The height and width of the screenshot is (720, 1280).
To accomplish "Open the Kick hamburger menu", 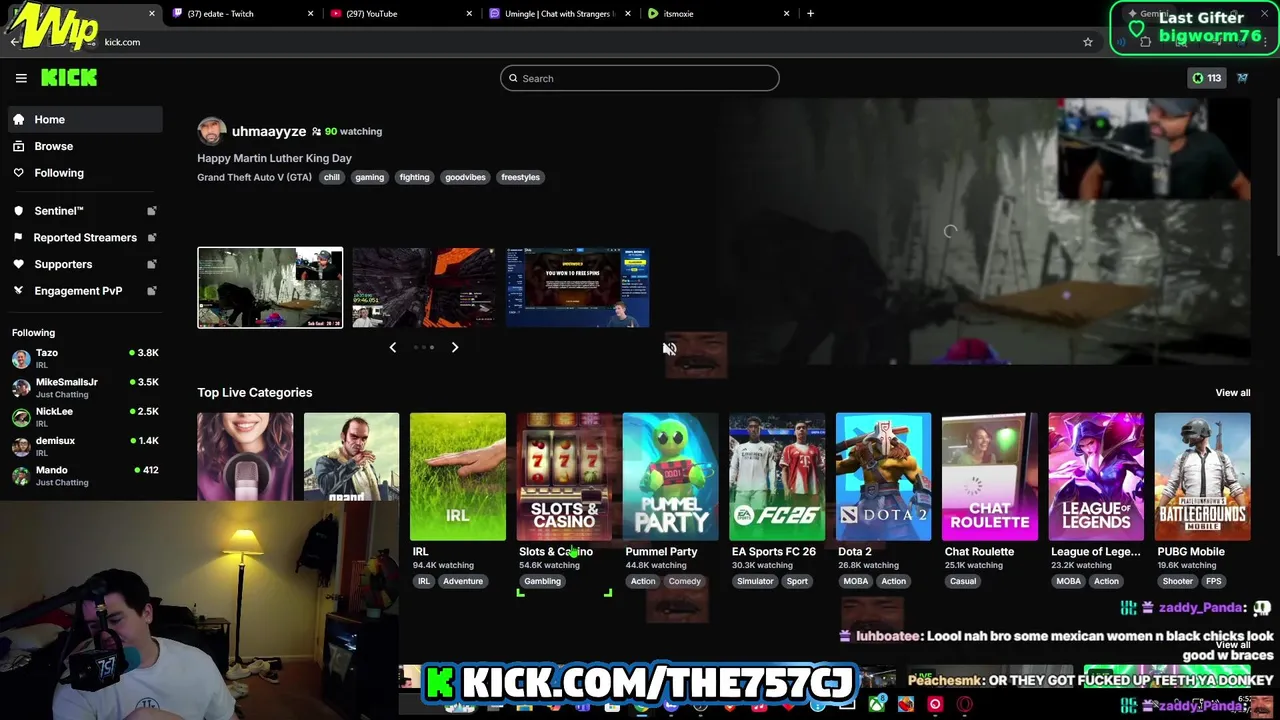I will [x=21, y=78].
